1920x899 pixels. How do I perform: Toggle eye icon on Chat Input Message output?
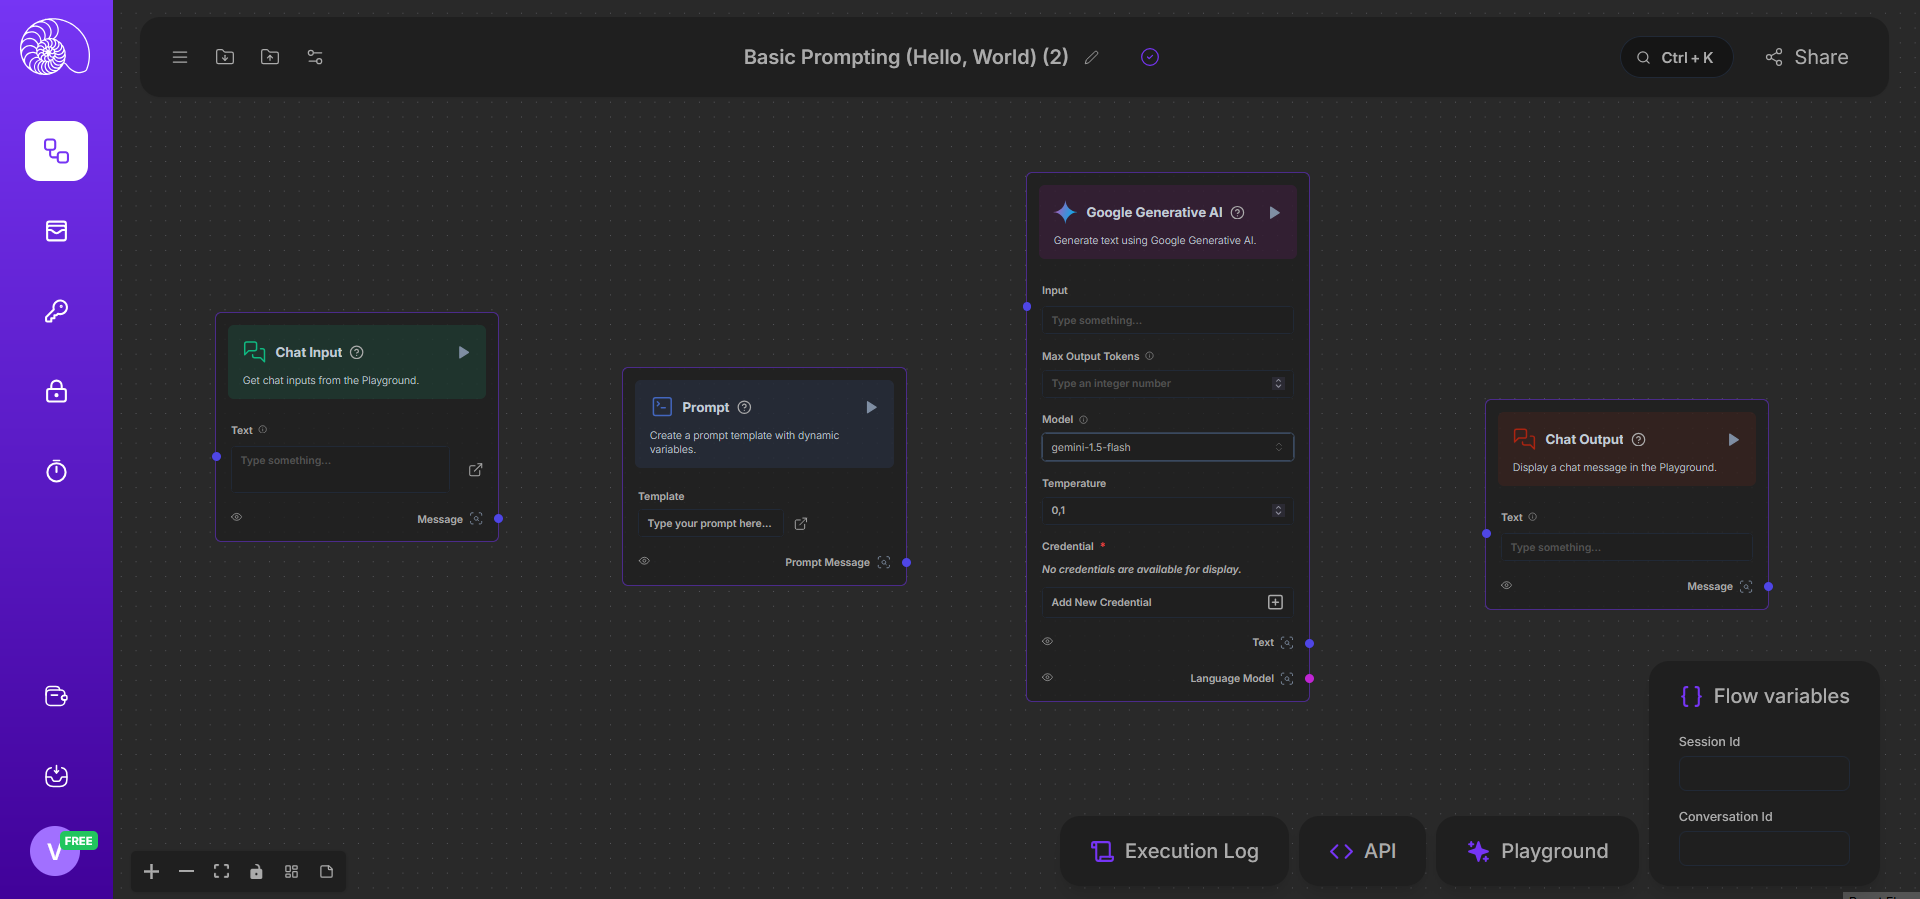237,517
